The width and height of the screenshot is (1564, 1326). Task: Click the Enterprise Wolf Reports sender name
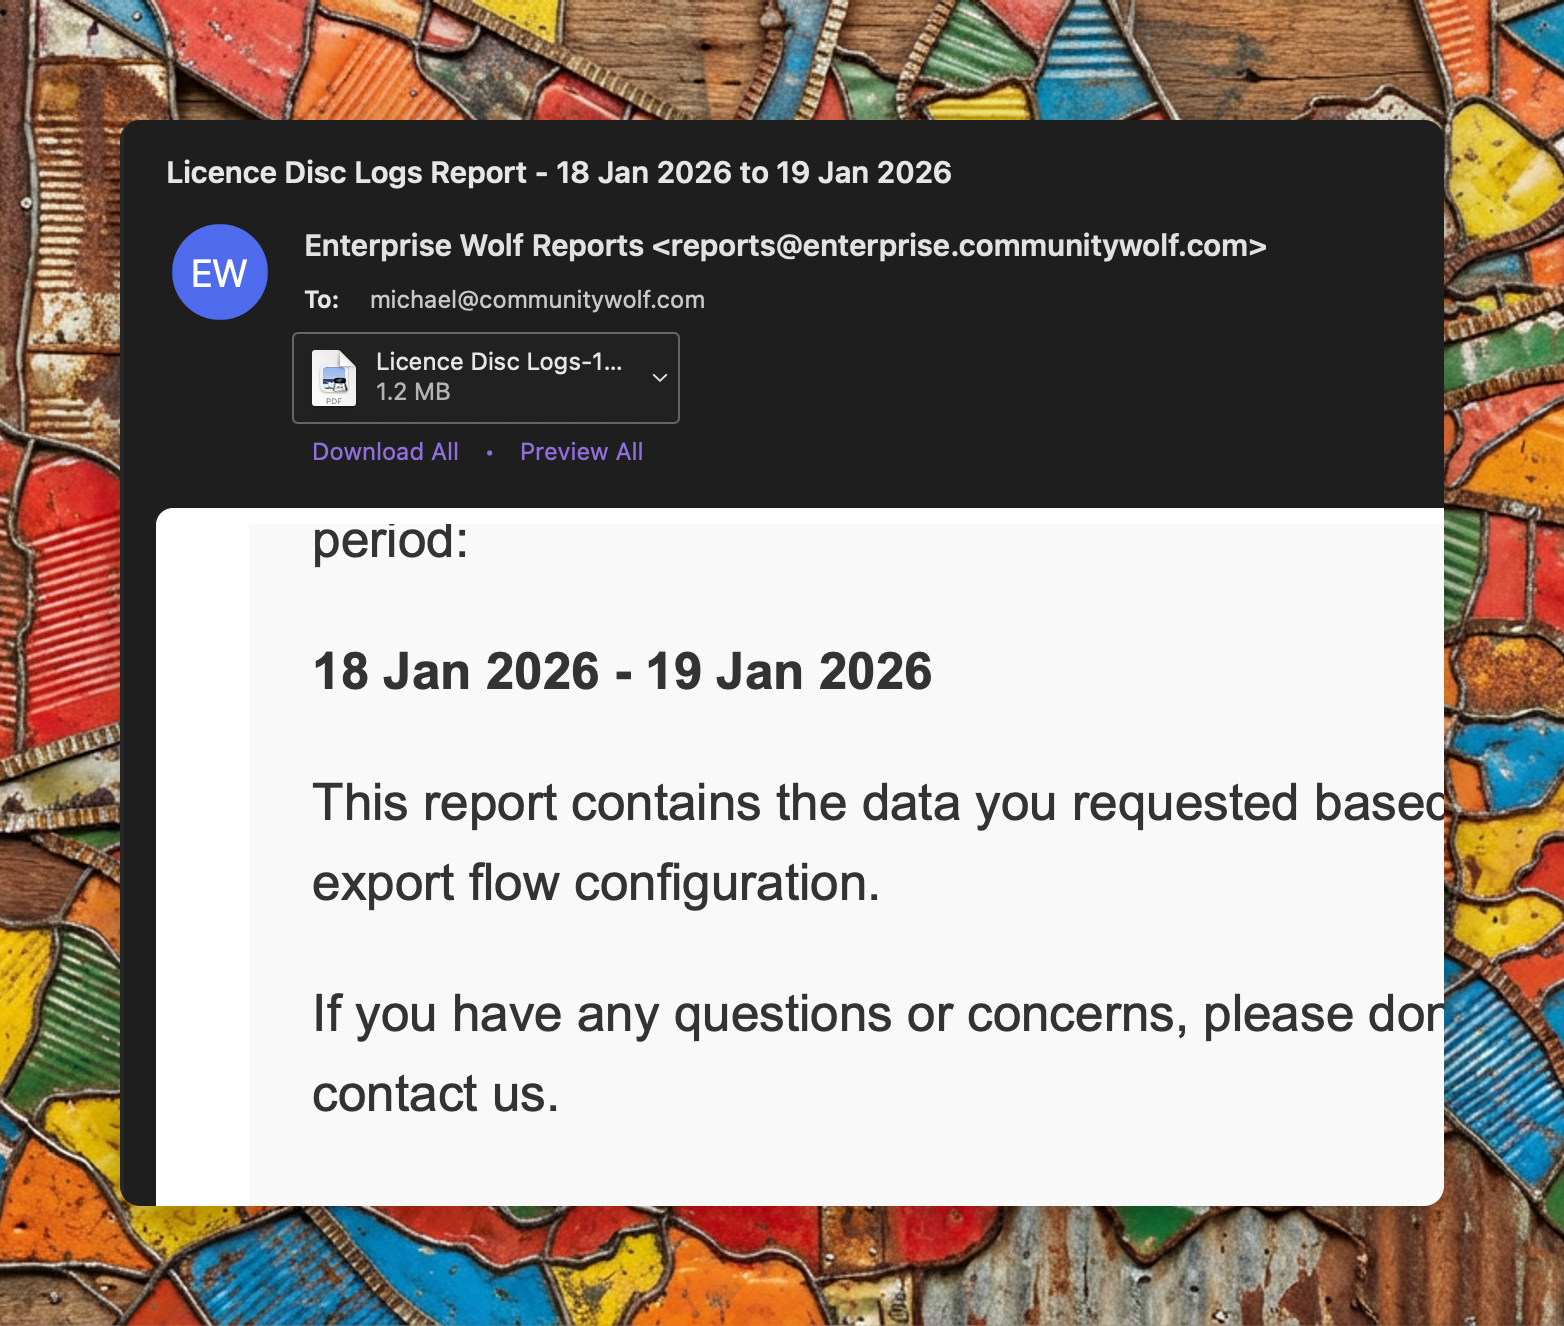[x=474, y=246]
